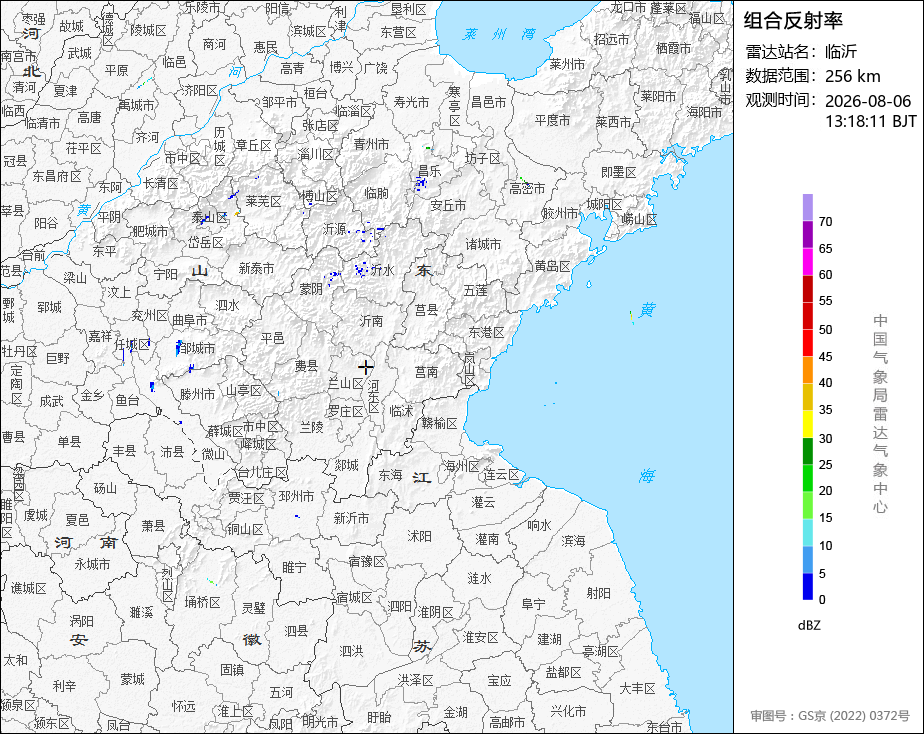Click the 埇桥区 label

click(202, 602)
